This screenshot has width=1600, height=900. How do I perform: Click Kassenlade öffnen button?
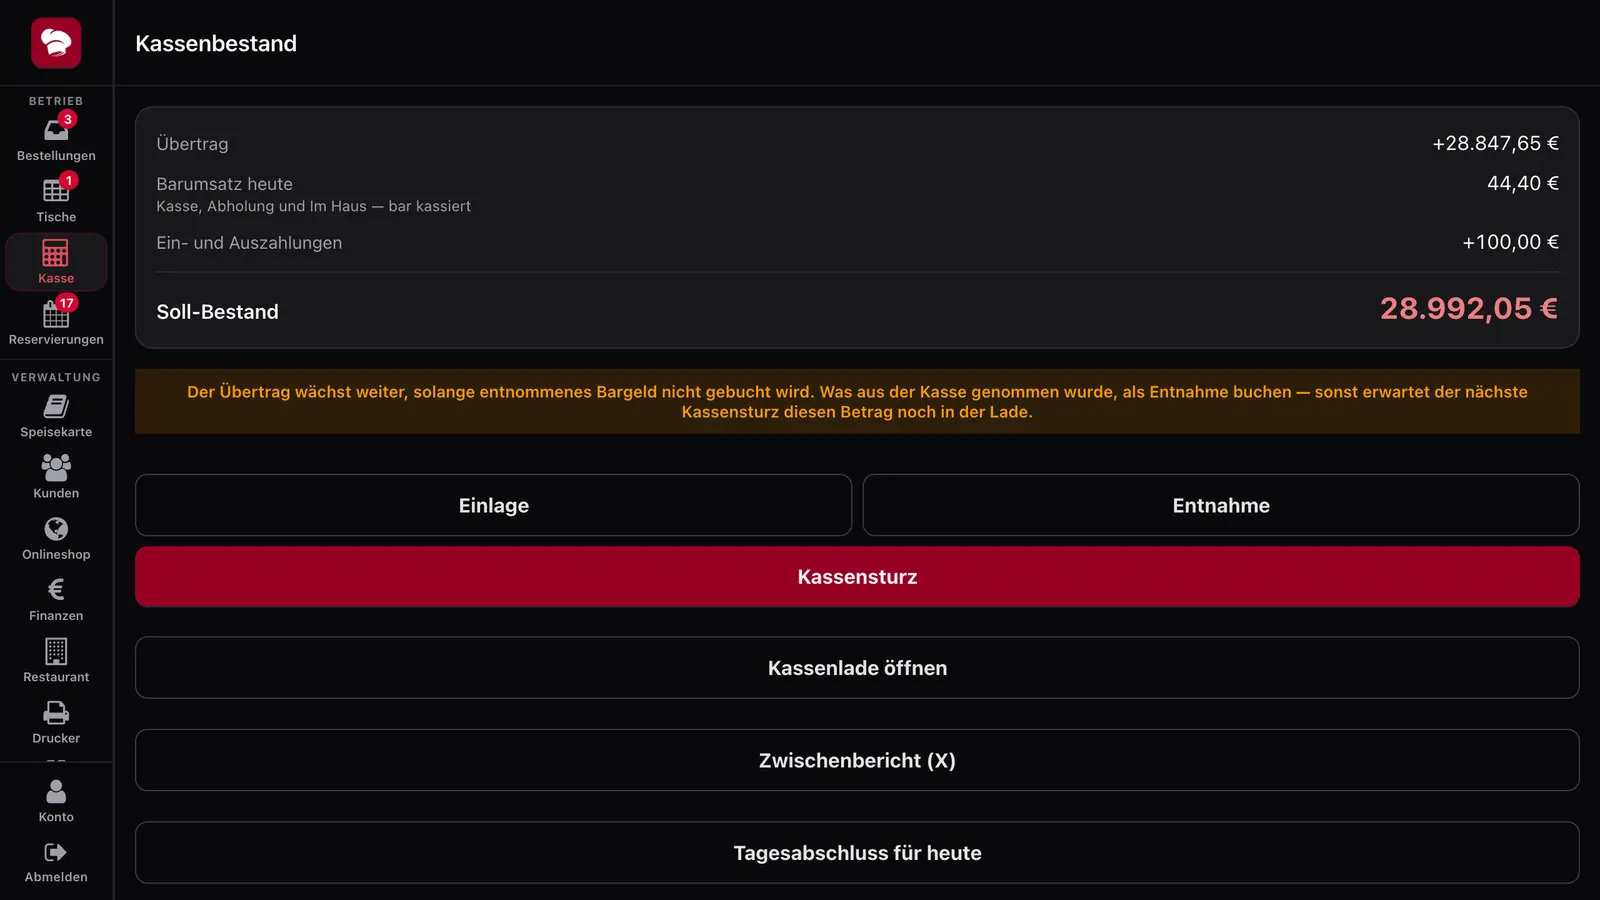pyautogui.click(x=857, y=668)
